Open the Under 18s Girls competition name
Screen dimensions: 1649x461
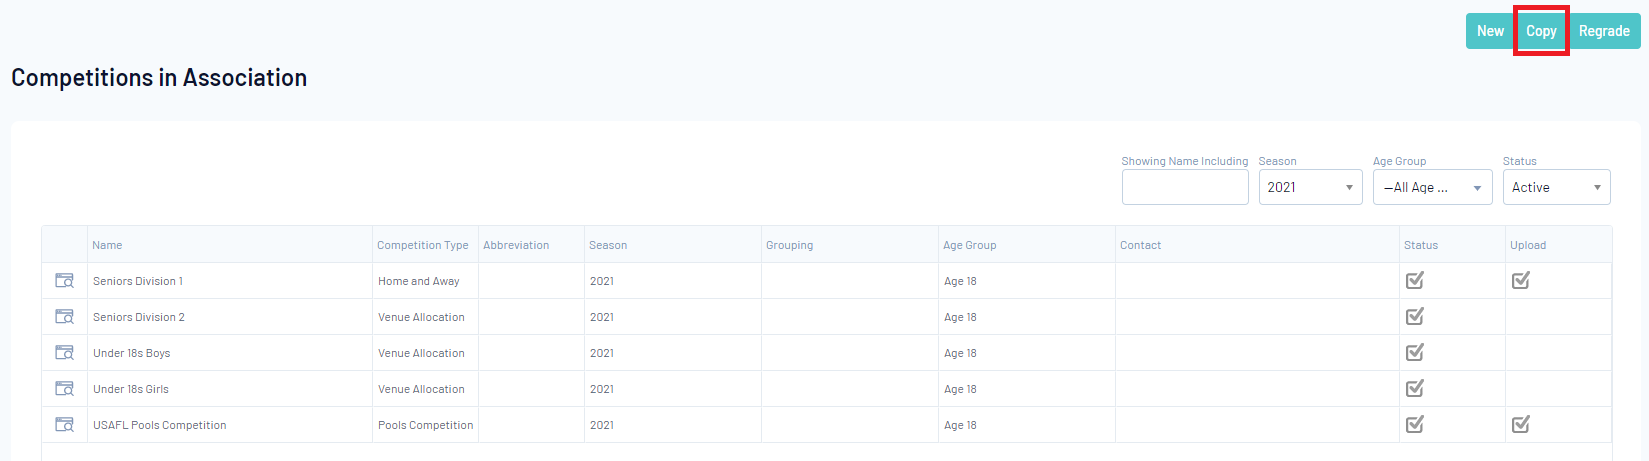131,389
